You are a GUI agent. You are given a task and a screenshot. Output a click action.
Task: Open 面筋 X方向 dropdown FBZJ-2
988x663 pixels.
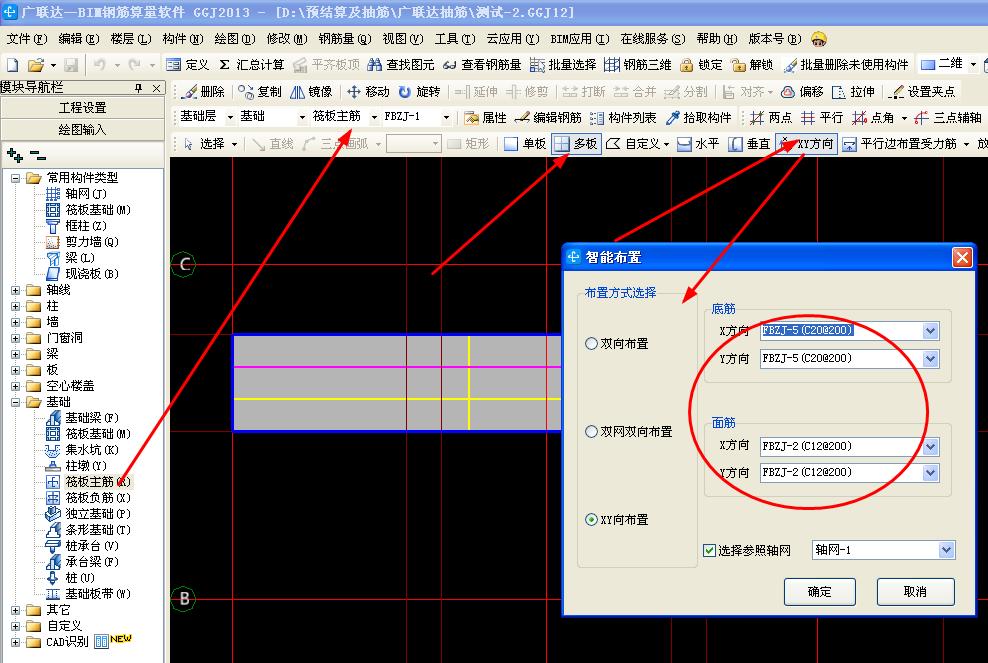pos(931,447)
